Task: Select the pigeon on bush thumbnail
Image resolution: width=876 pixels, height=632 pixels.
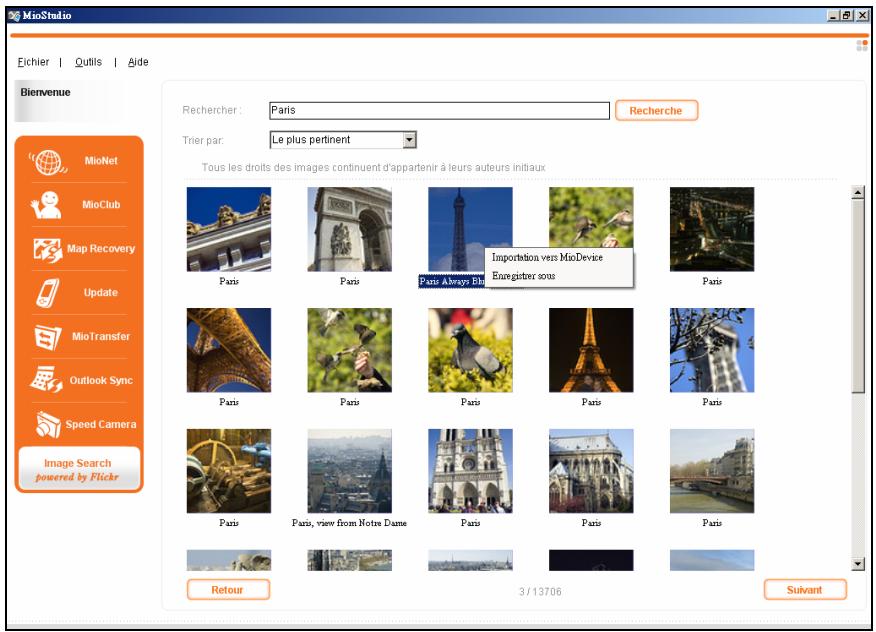Action: click(470, 350)
